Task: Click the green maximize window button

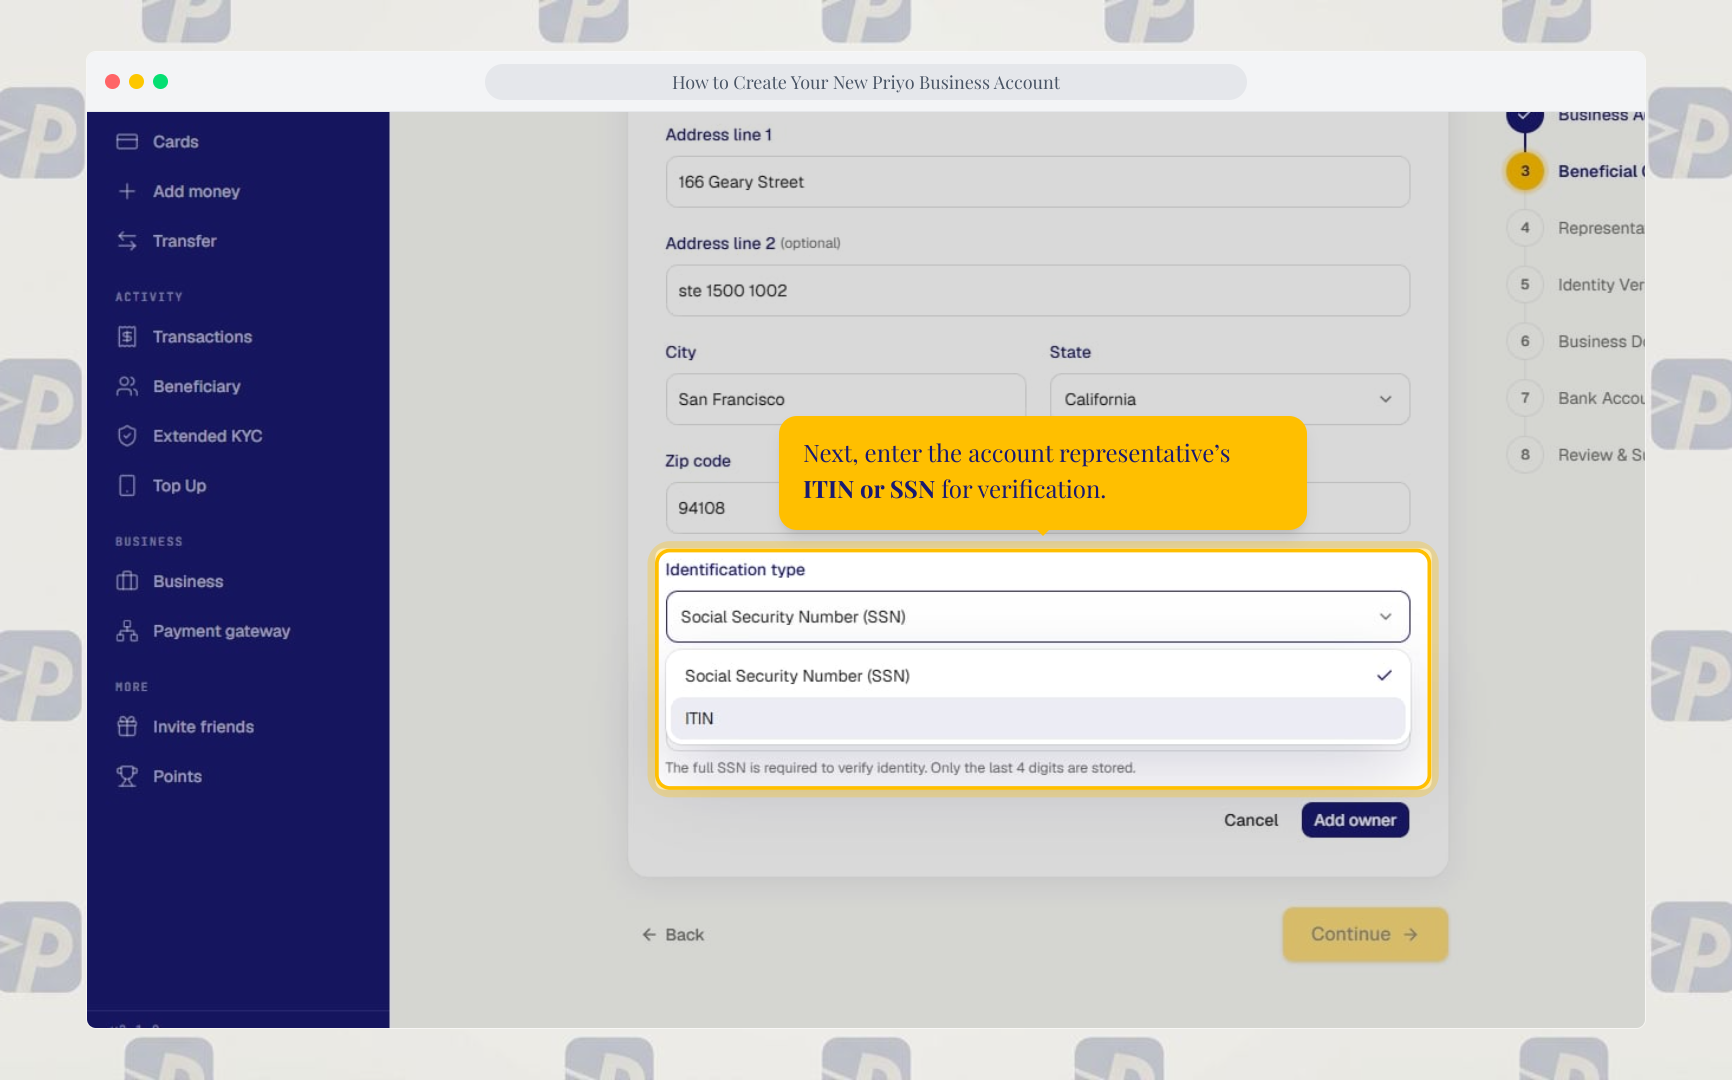Action: [x=161, y=82]
